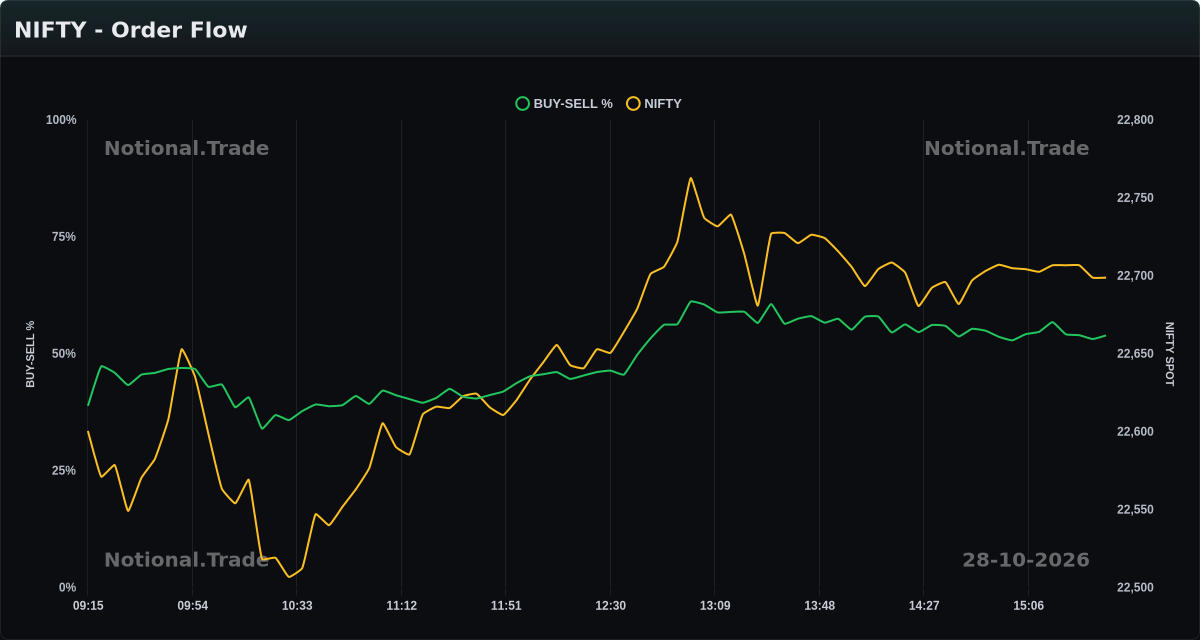This screenshot has height=640, width=1200.
Task: Click the 22,700 right axis label
Action: tap(1135, 276)
